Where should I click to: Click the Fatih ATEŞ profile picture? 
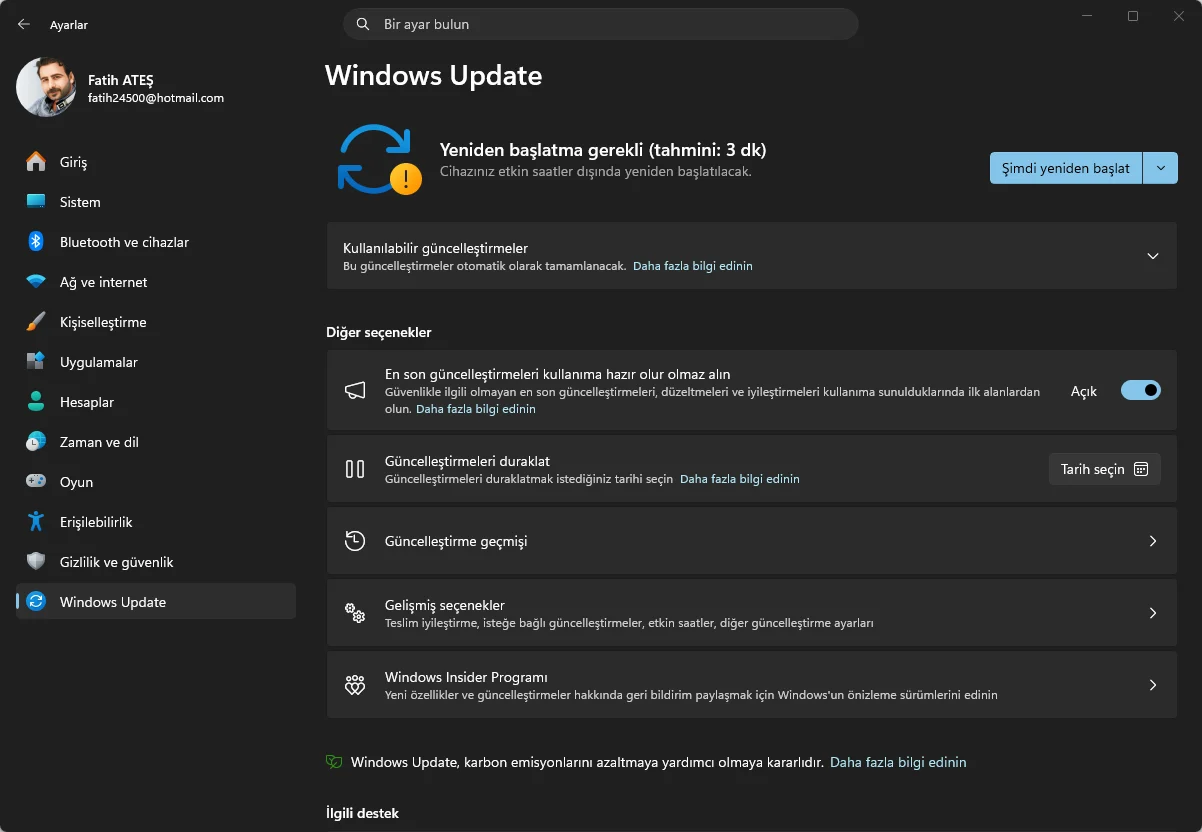(x=46, y=87)
